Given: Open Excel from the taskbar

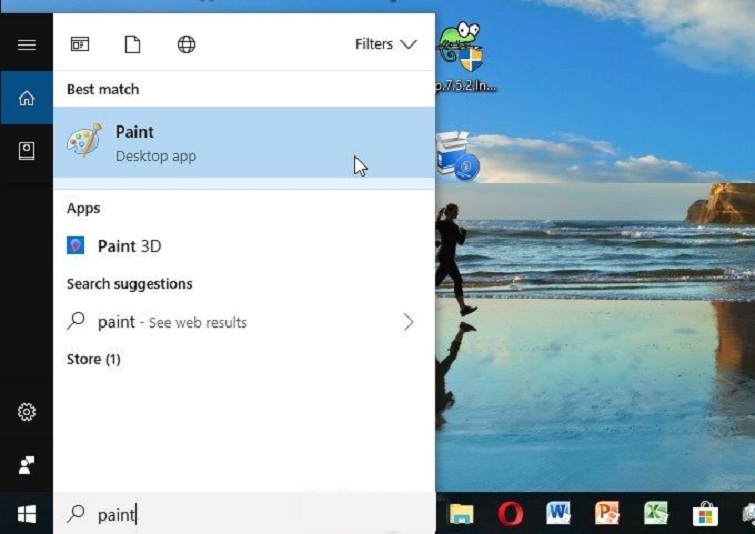Looking at the screenshot, I should tap(656, 513).
